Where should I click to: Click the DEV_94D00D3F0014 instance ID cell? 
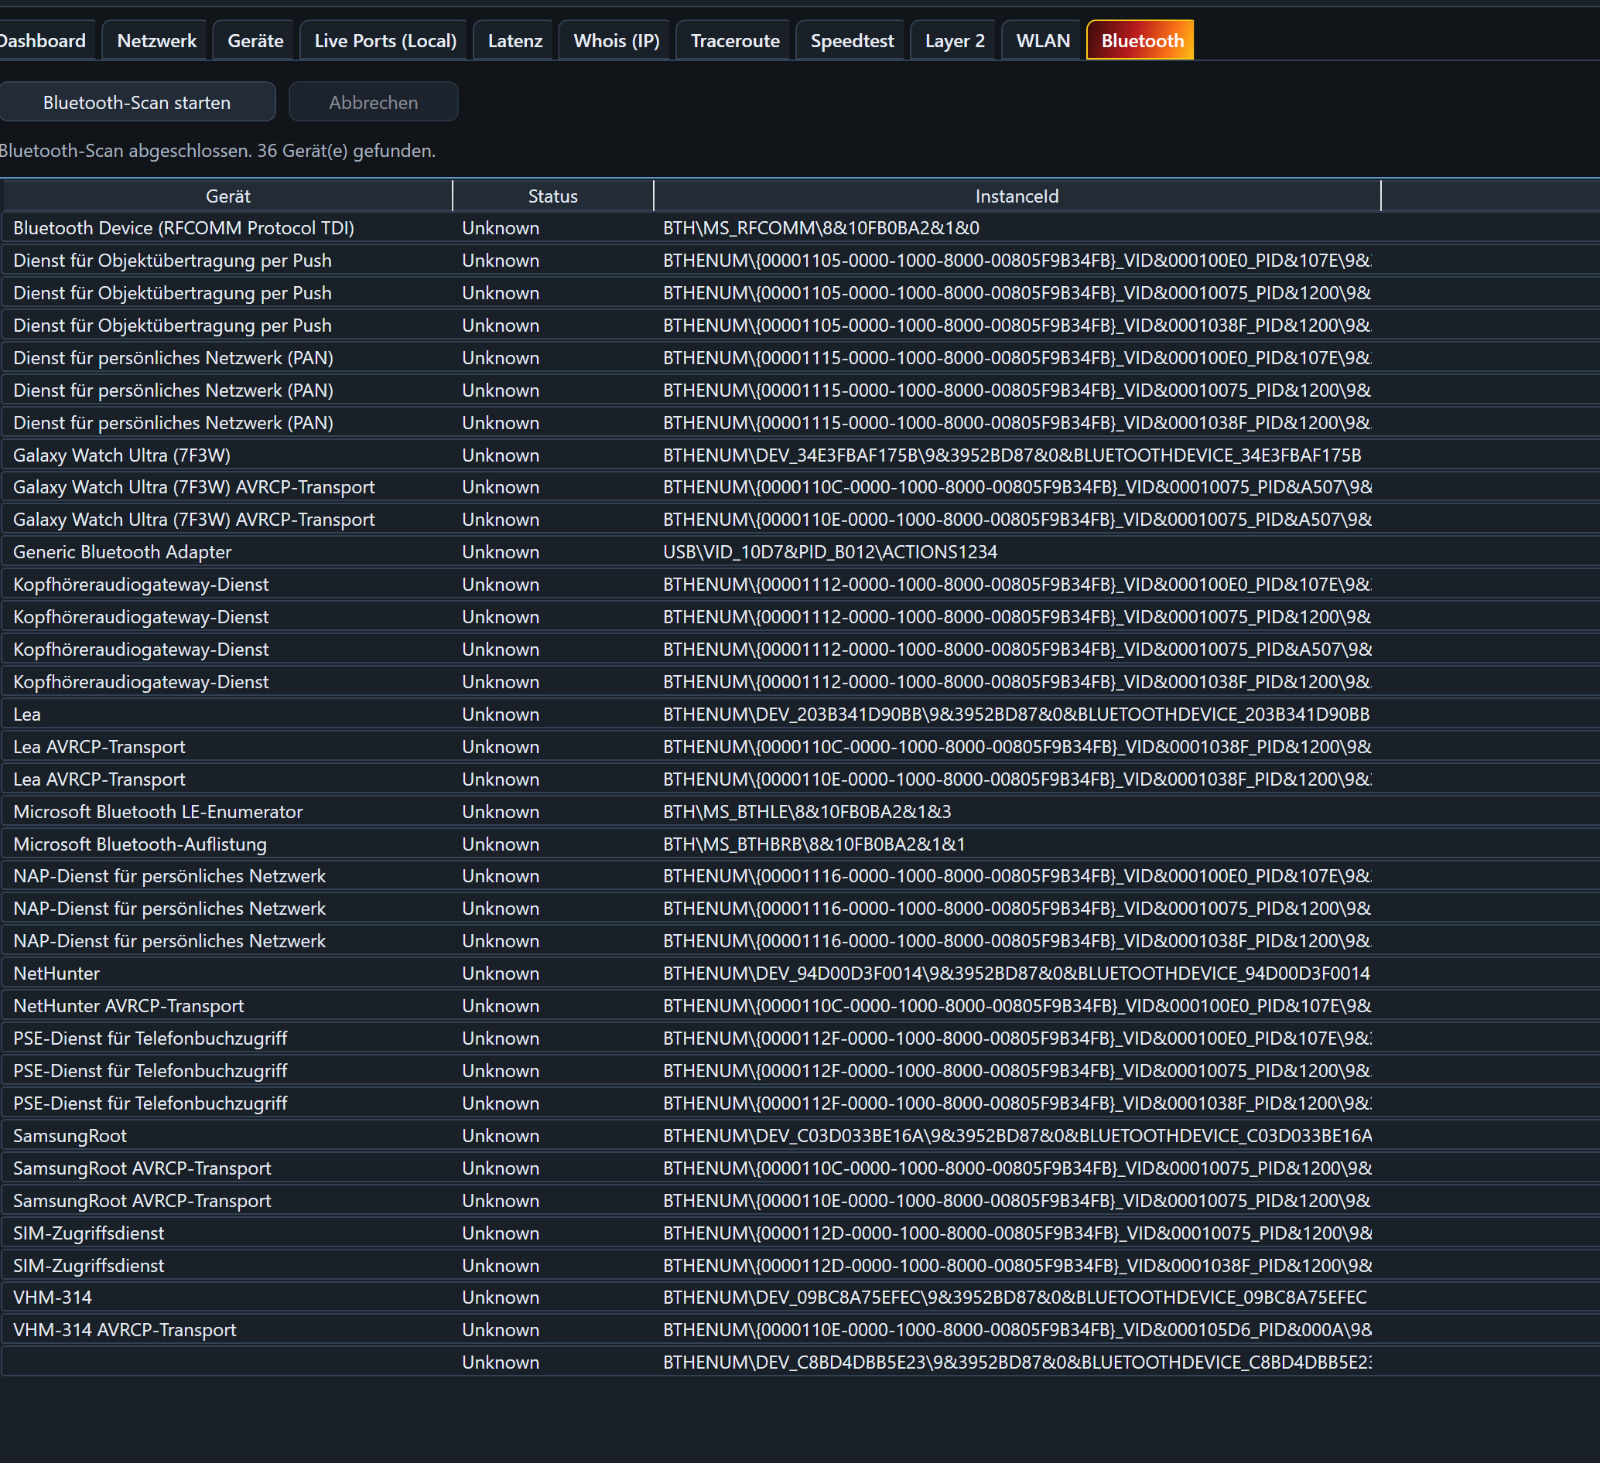pos(1016,973)
